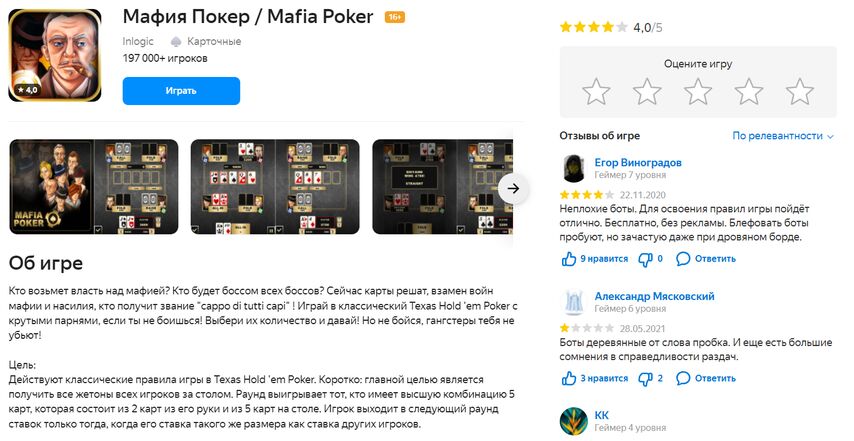Click the reply bubble on Александр Мясковский's review
Viewport: 854px width, 441px height.
(x=683, y=378)
